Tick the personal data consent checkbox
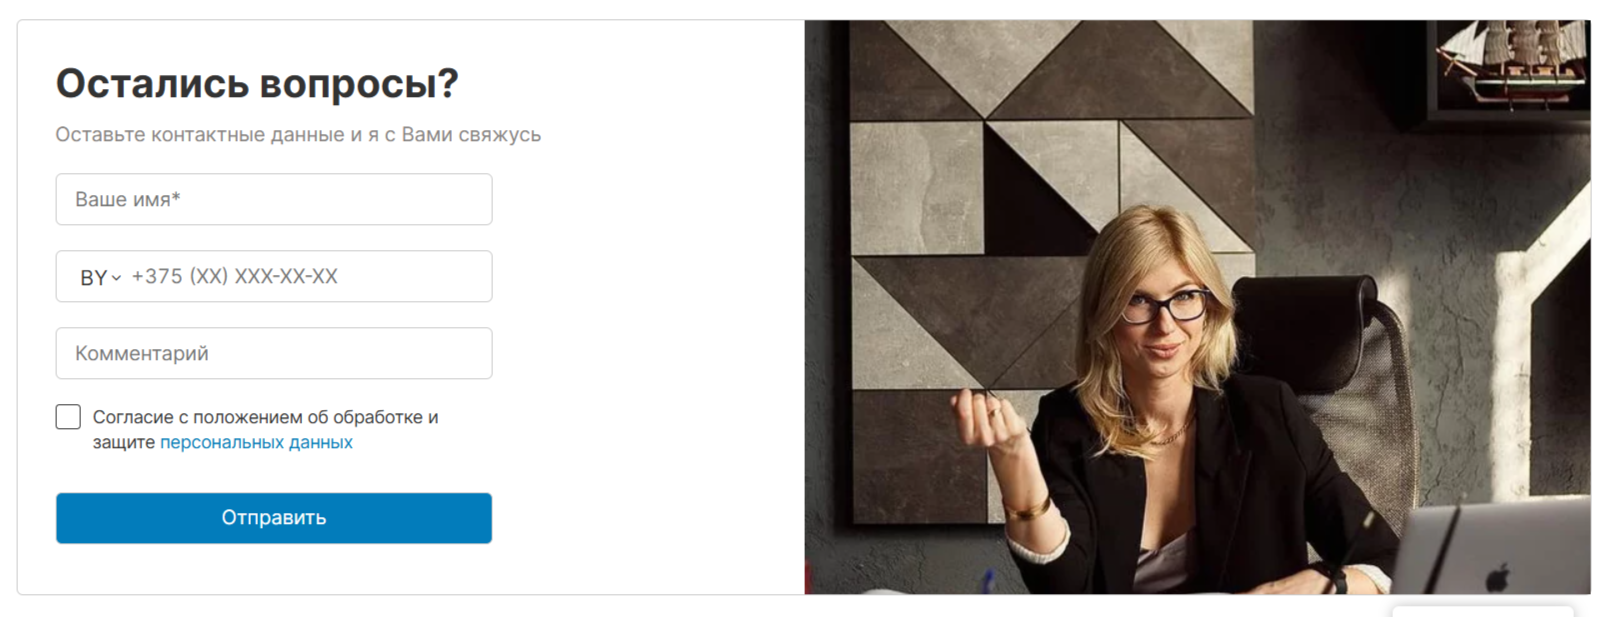Viewport: 1605px width, 617px height. click(68, 417)
